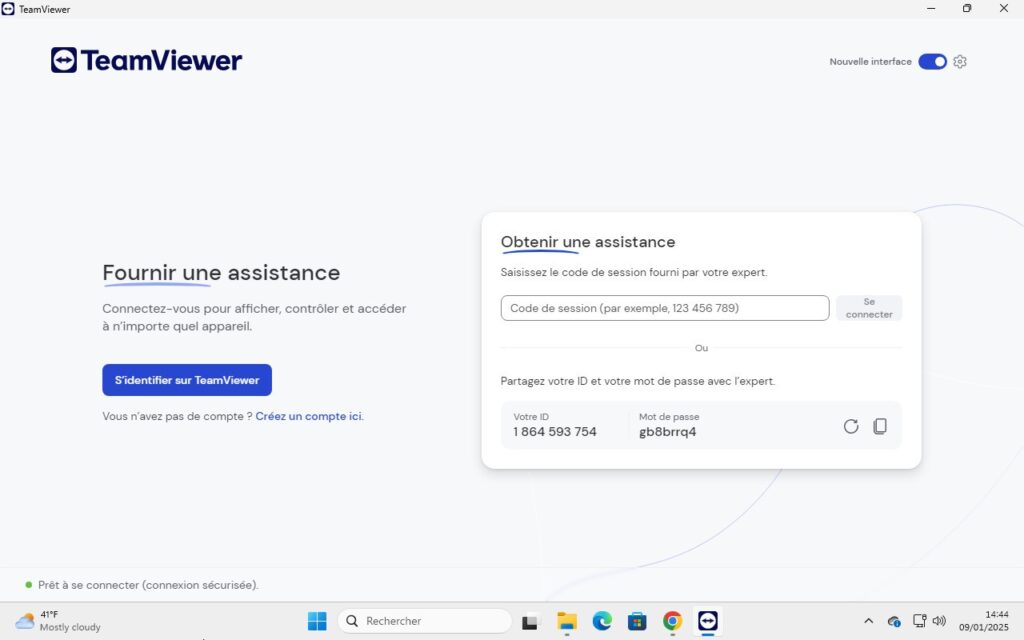
Task: Copy ID and password with the clipboard icon
Action: pyautogui.click(x=880, y=426)
